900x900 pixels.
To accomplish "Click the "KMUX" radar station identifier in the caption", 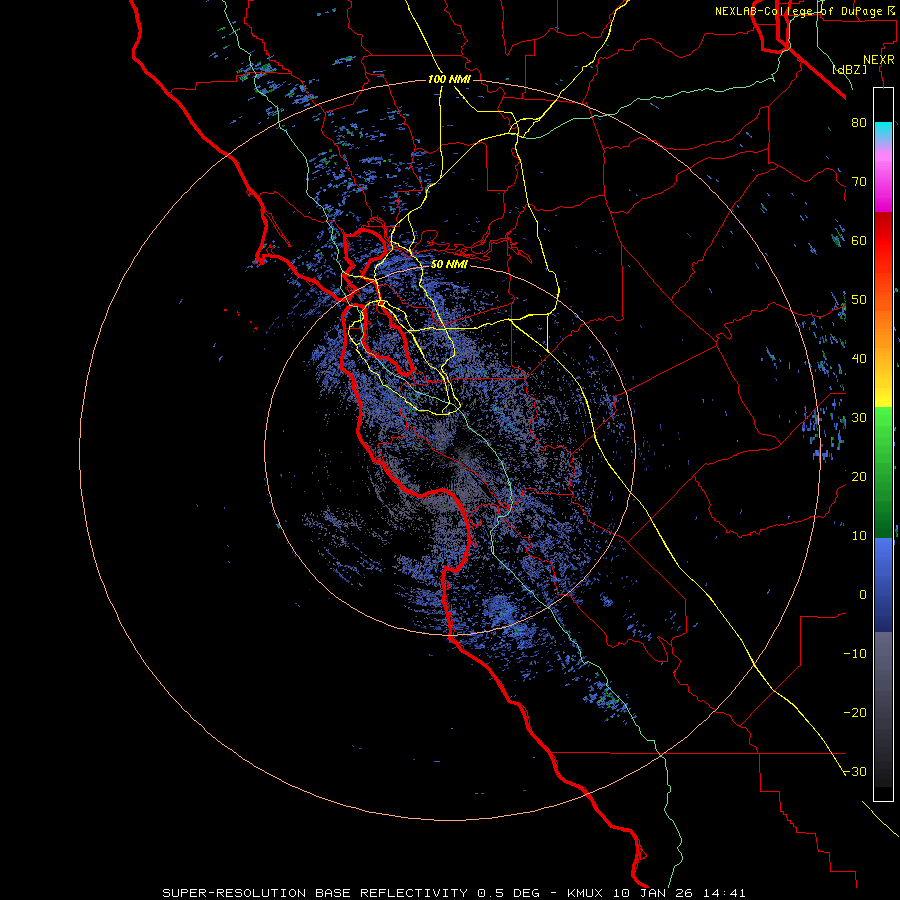I will tap(586, 893).
